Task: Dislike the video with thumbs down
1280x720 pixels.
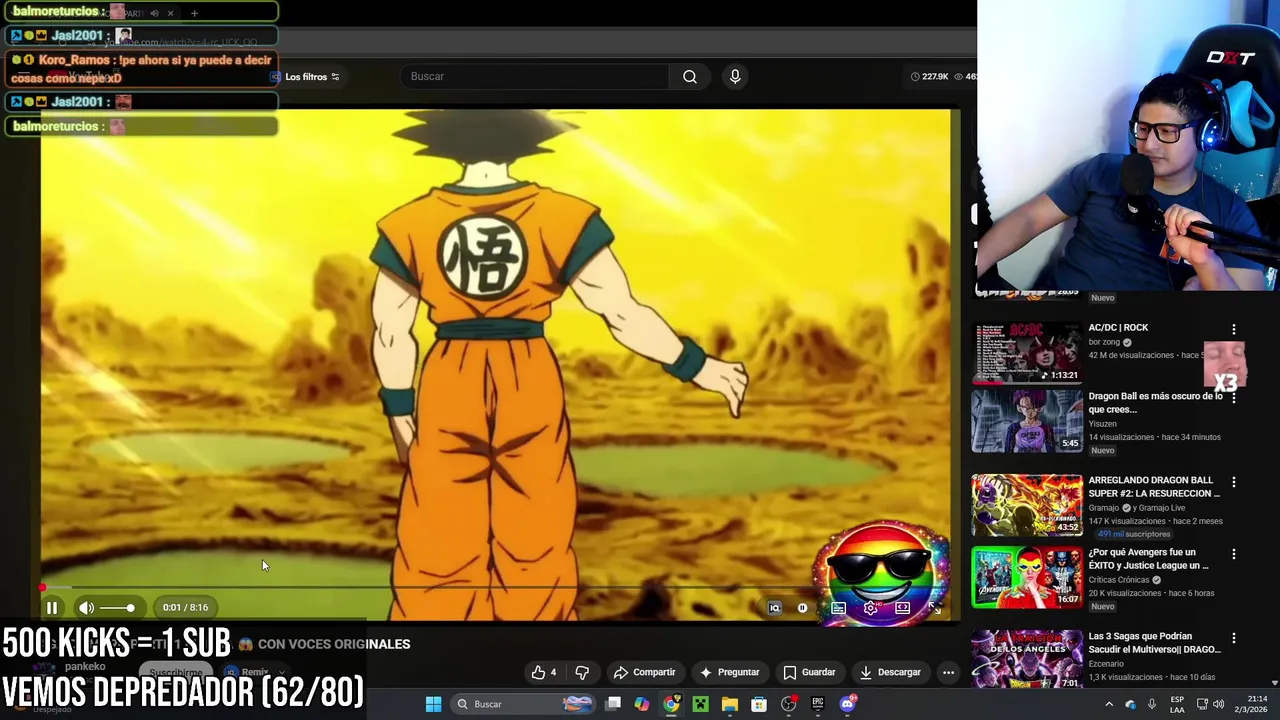Action: pyautogui.click(x=582, y=672)
